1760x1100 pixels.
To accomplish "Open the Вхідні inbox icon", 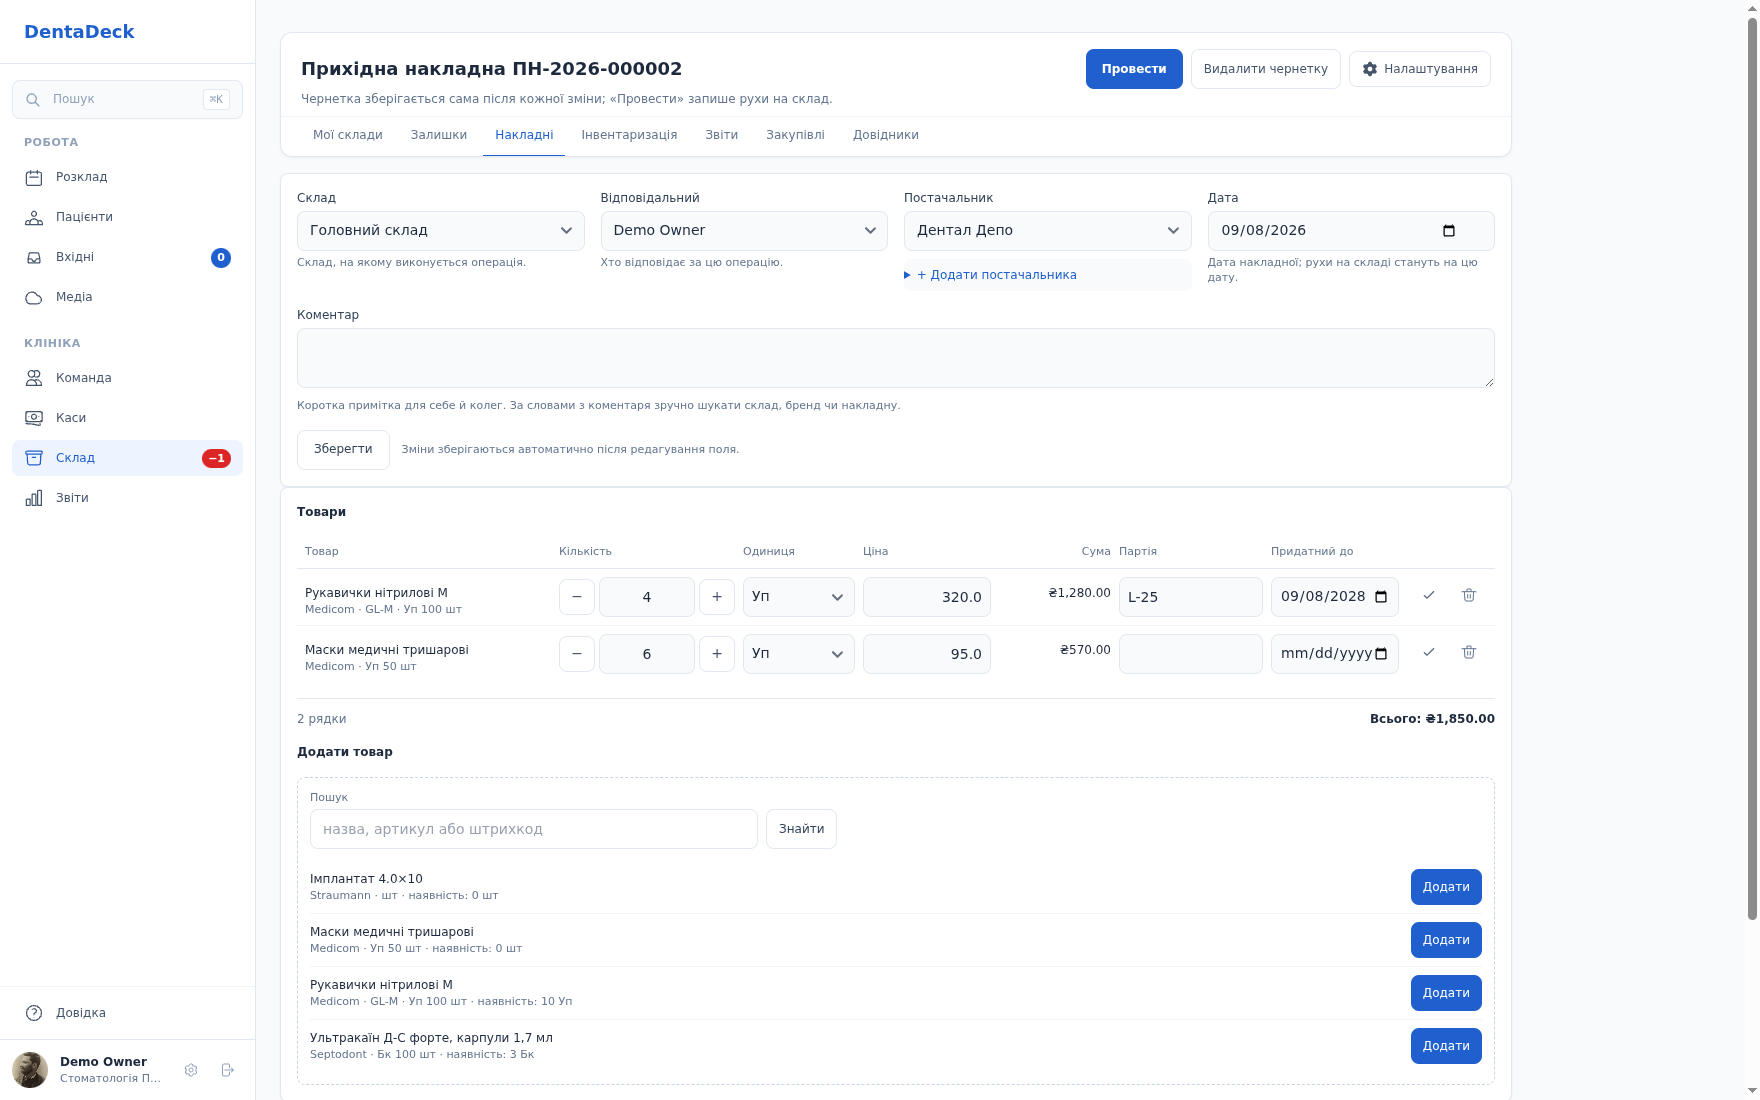I will click(34, 257).
